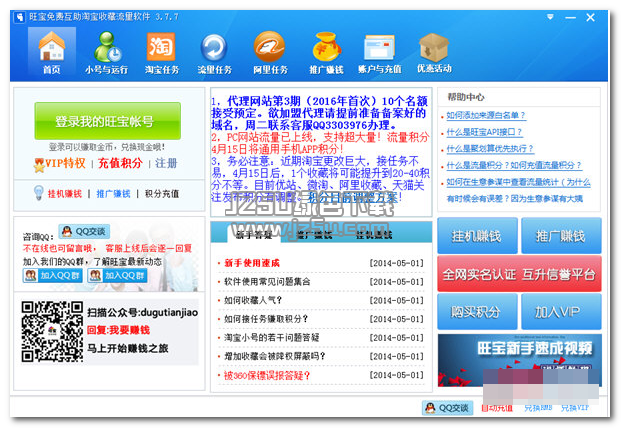Open 淘宝任务 toolbar icon
The image size is (621, 428).
click(x=162, y=52)
